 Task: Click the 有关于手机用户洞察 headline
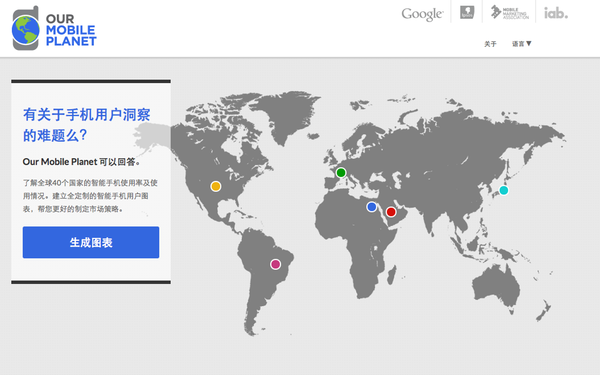coord(87,114)
